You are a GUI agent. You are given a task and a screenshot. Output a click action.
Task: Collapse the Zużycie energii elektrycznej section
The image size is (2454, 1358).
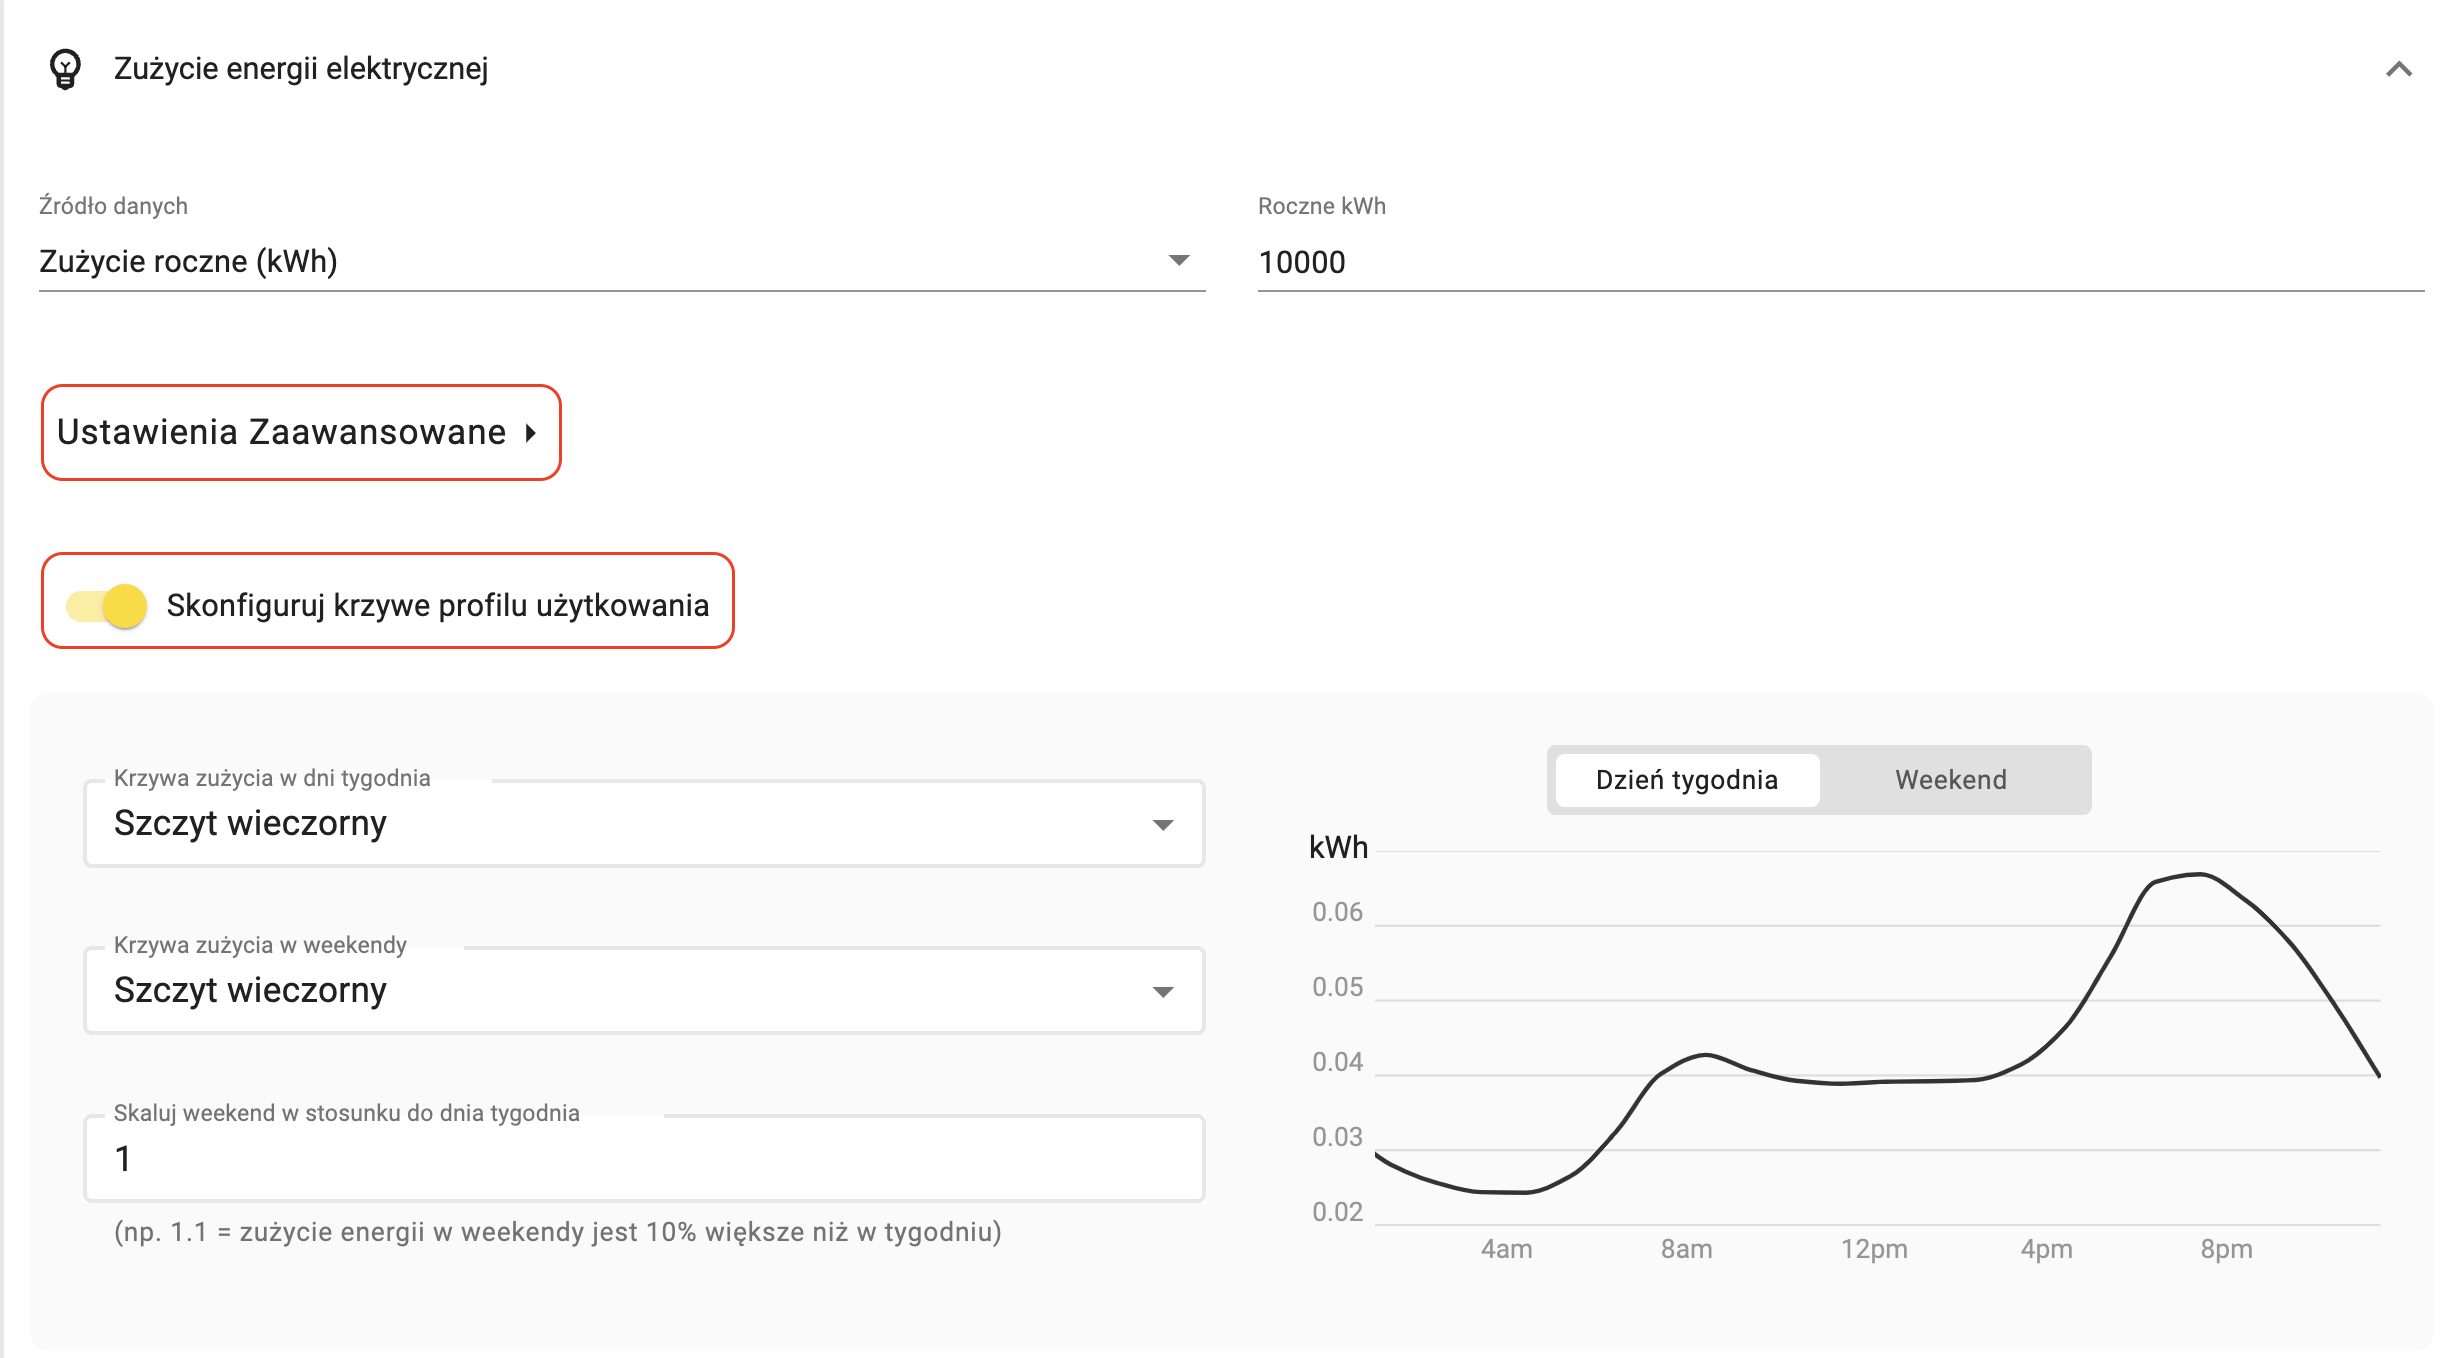pos(2398,69)
